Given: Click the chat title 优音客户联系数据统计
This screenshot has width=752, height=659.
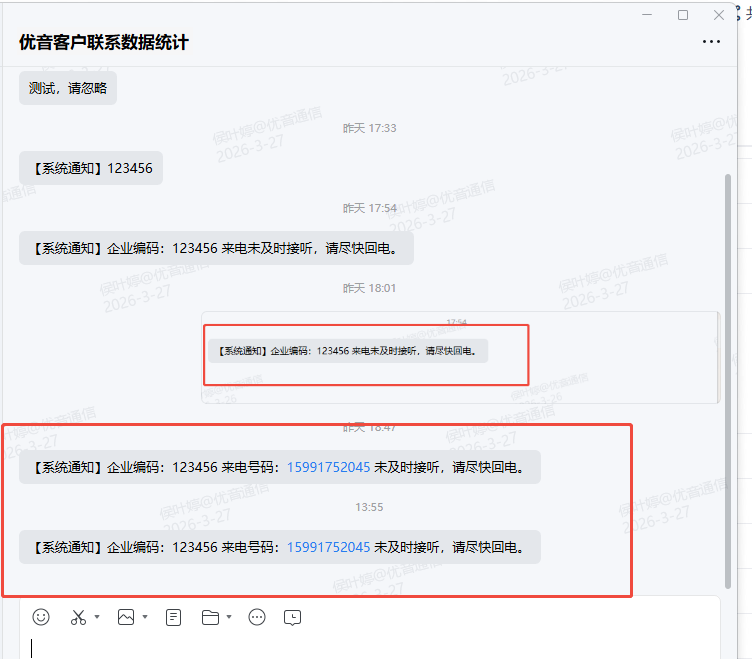Looking at the screenshot, I should (x=104, y=42).
